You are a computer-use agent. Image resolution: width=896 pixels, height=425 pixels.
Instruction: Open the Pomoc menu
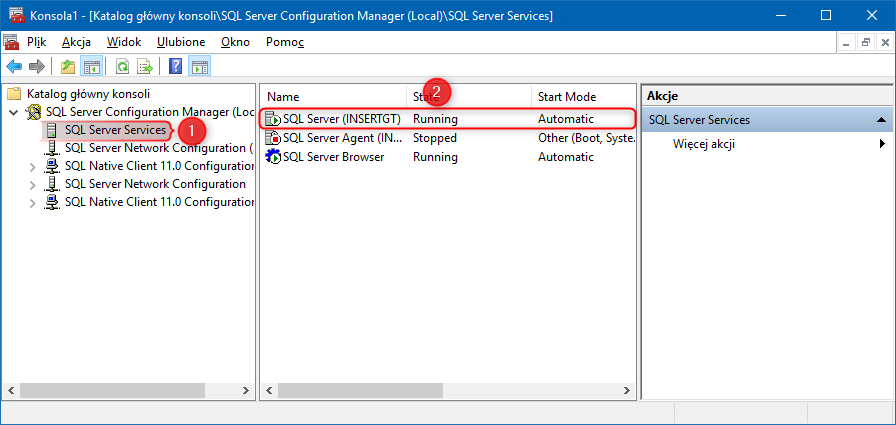coord(285,42)
